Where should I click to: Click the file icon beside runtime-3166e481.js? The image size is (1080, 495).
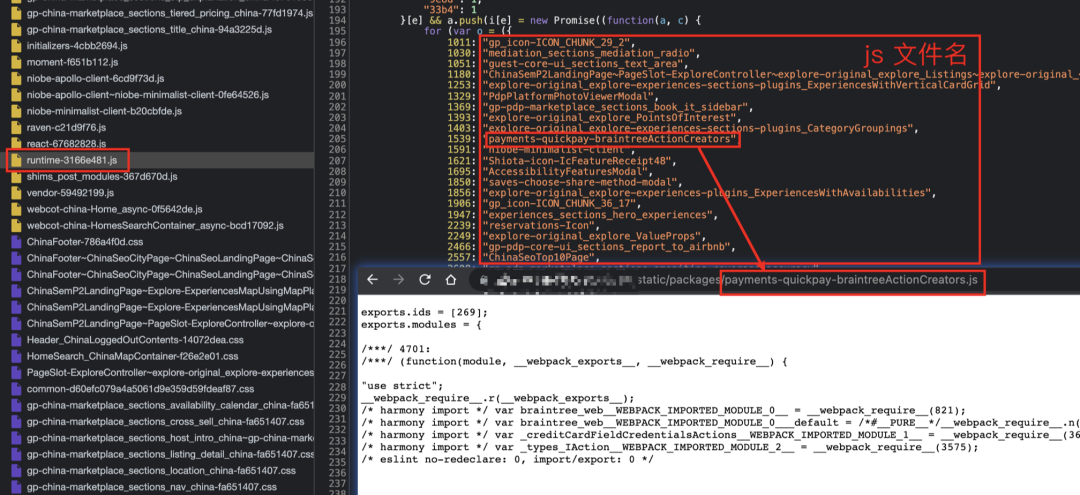tap(16, 160)
